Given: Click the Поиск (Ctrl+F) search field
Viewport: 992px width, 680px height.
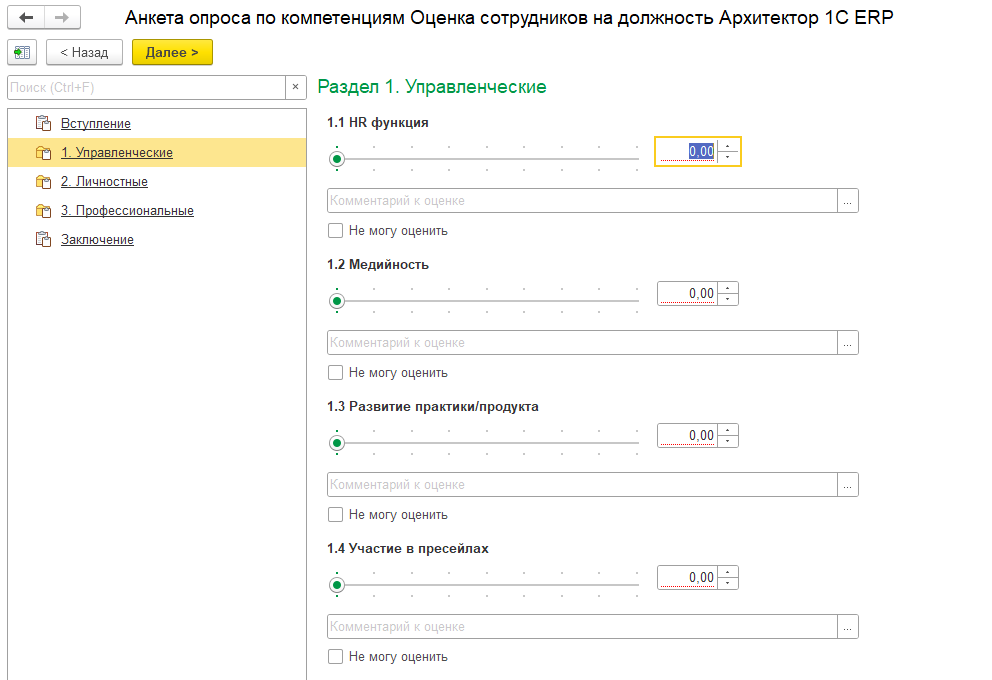Looking at the screenshot, I should point(145,88).
